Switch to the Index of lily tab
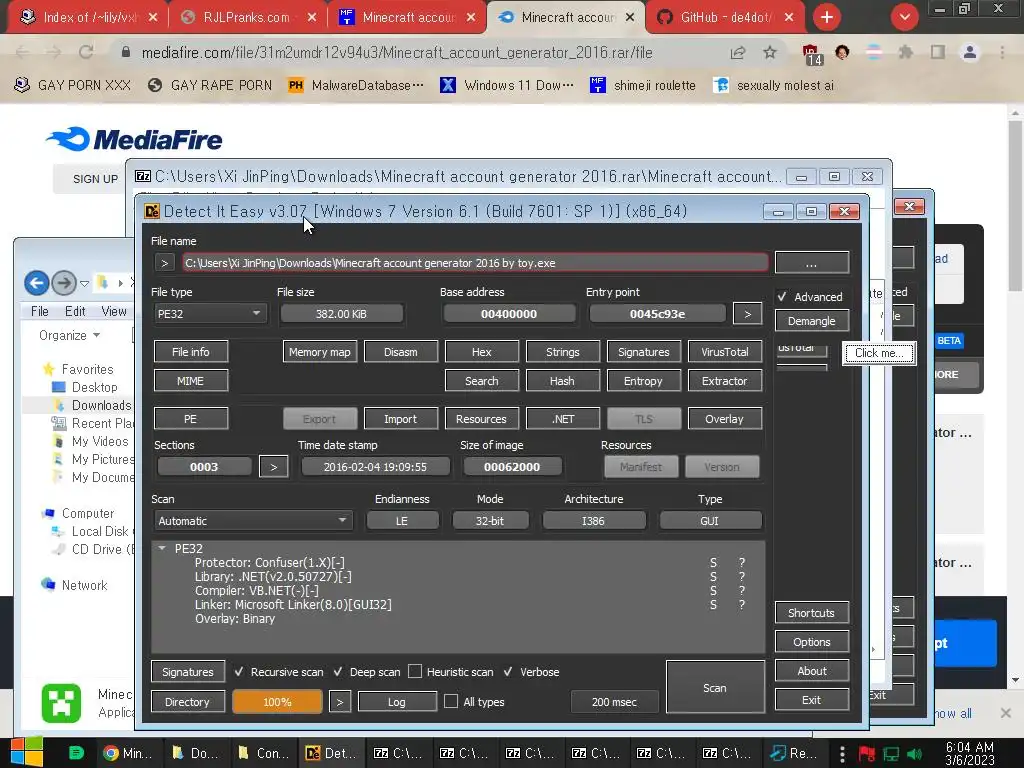Screen dimensions: 1024x768 [x=88, y=17]
